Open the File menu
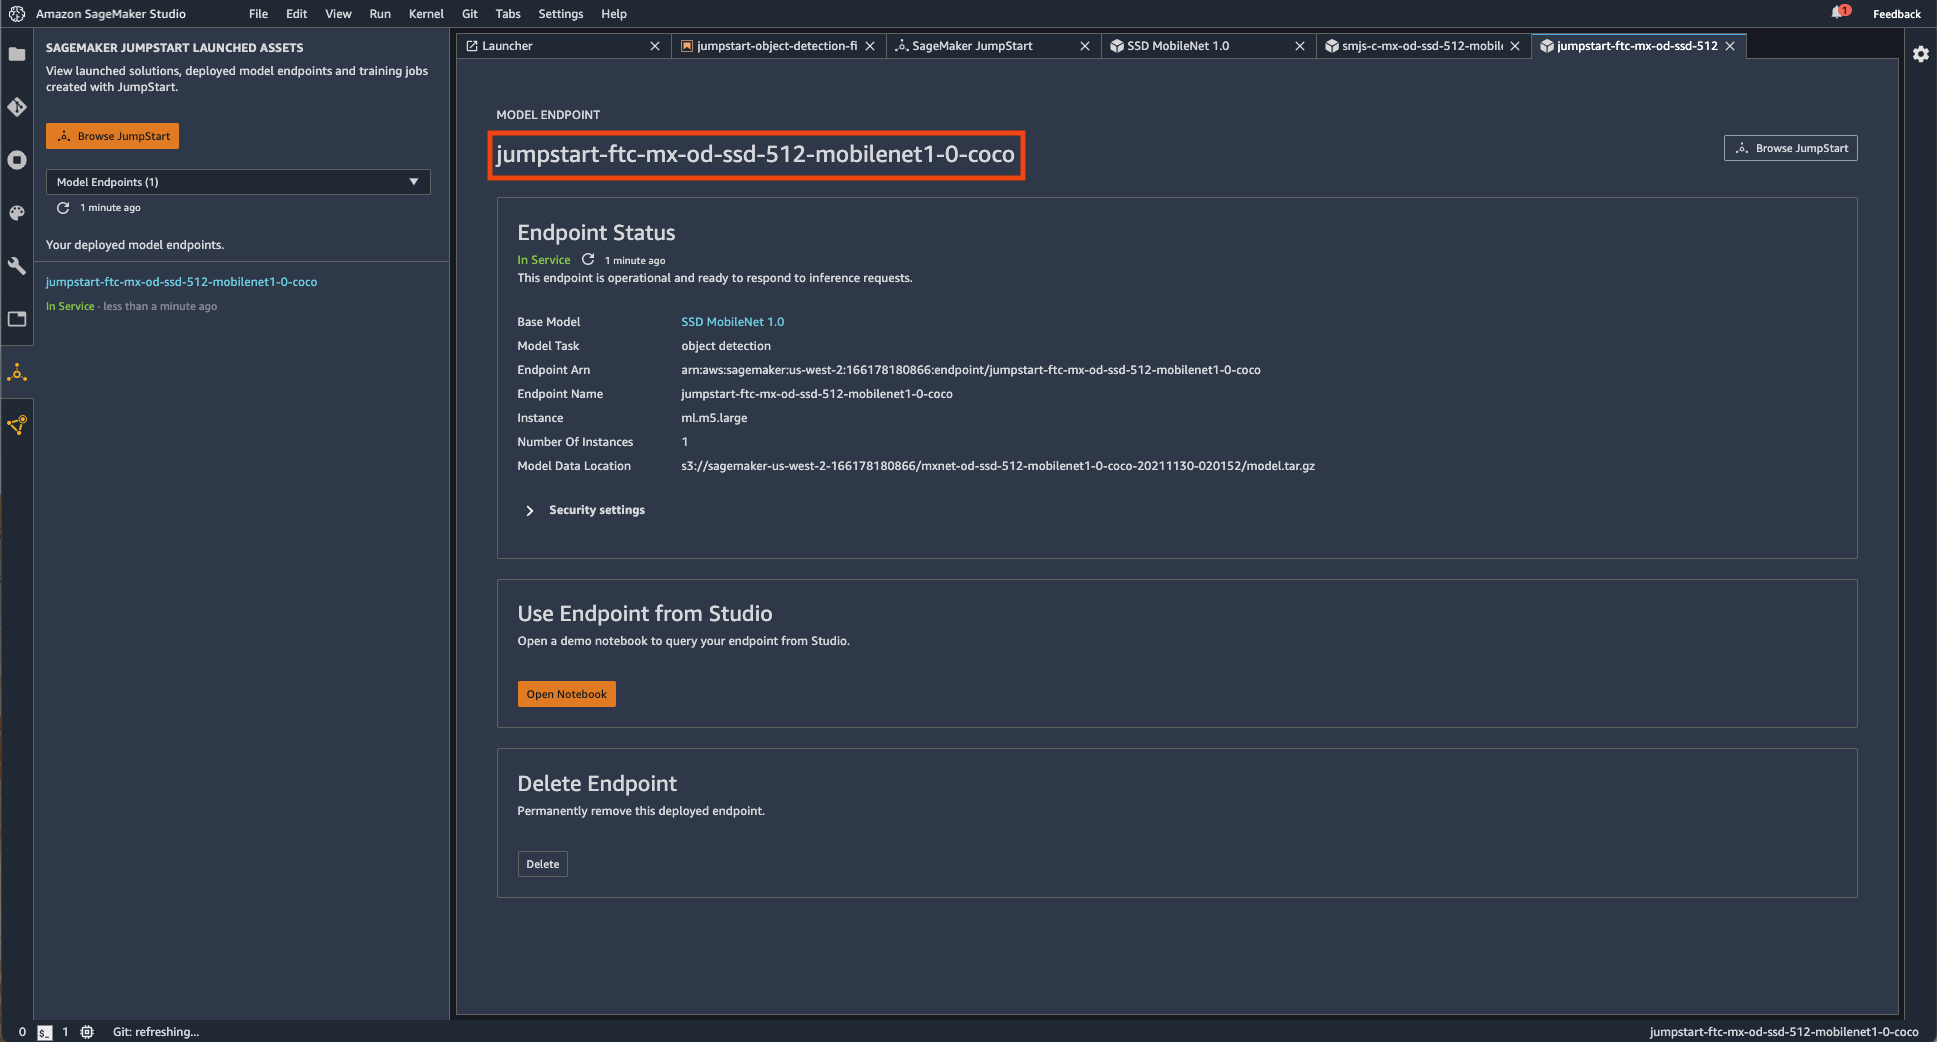 (x=258, y=14)
